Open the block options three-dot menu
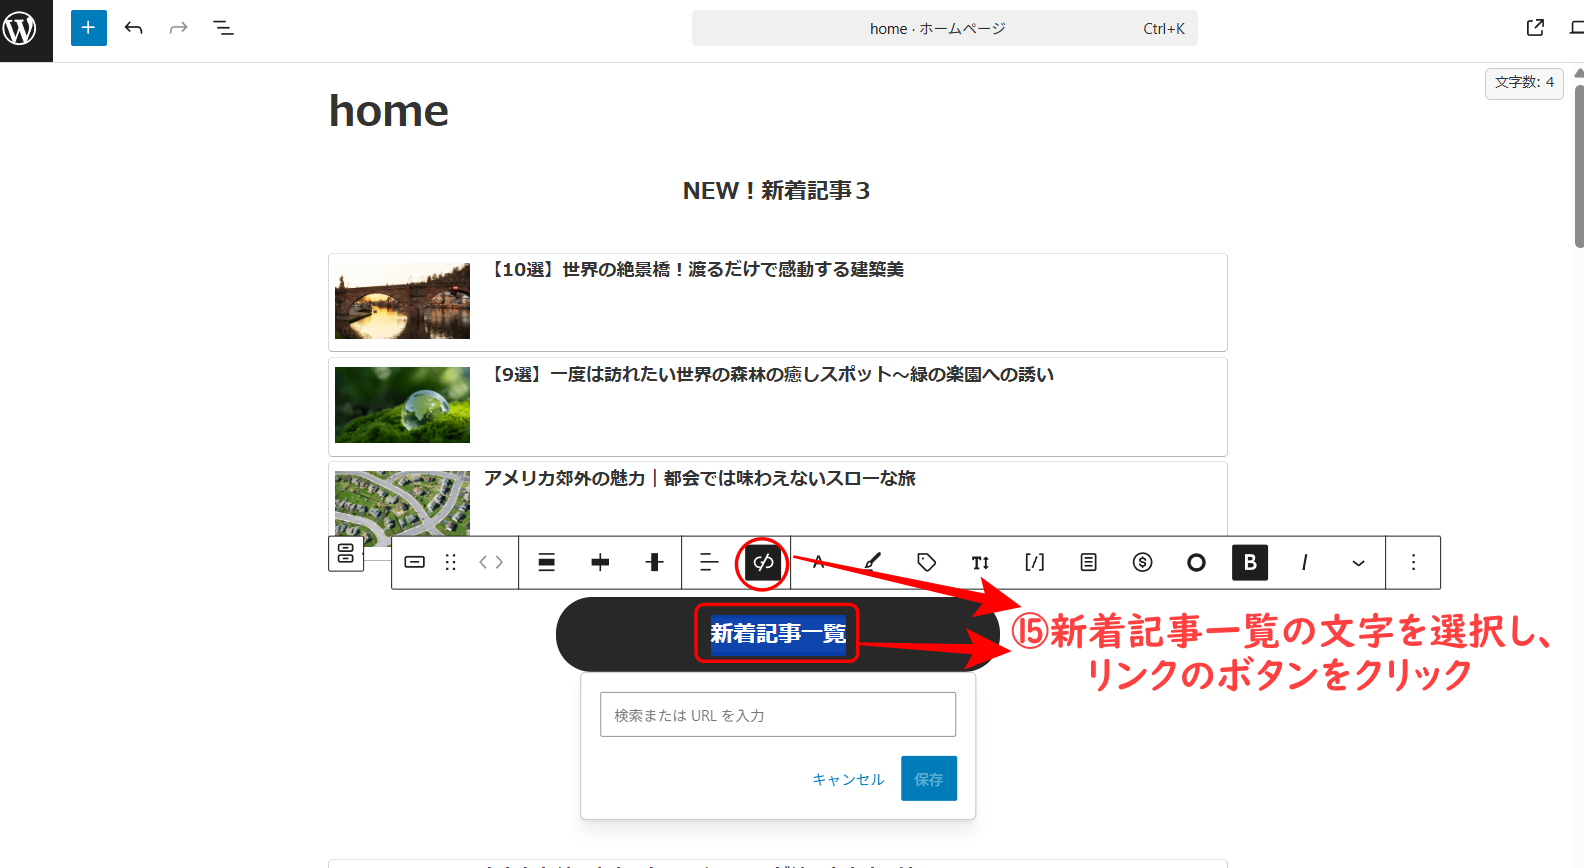The width and height of the screenshot is (1584, 868). 1413,563
